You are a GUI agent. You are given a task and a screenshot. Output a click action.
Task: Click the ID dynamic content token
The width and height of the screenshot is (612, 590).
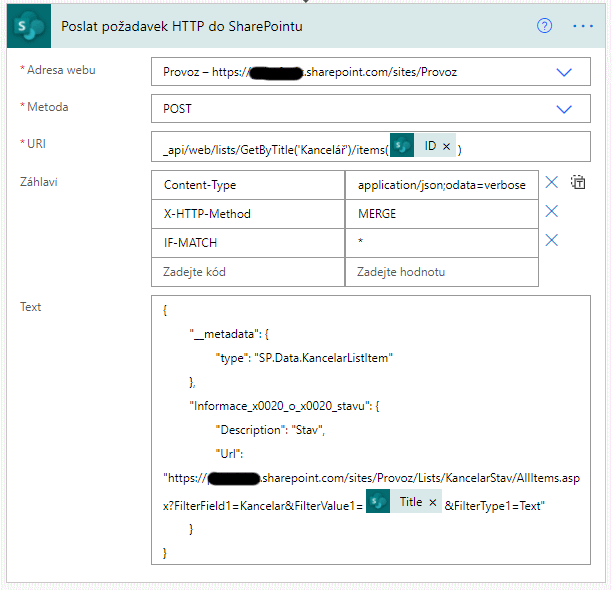(x=423, y=145)
